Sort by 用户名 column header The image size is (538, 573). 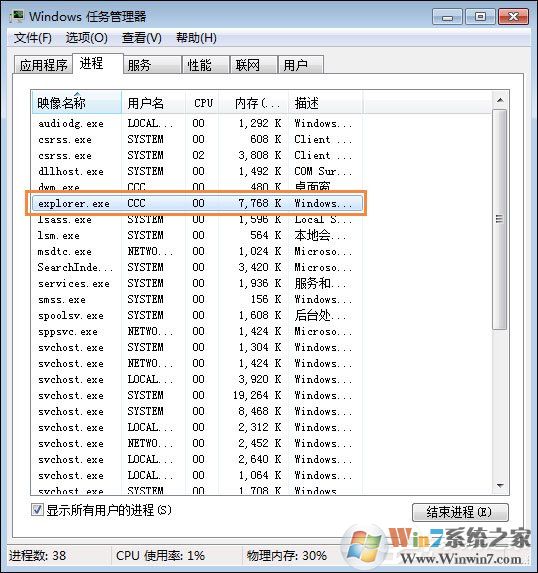[153, 103]
